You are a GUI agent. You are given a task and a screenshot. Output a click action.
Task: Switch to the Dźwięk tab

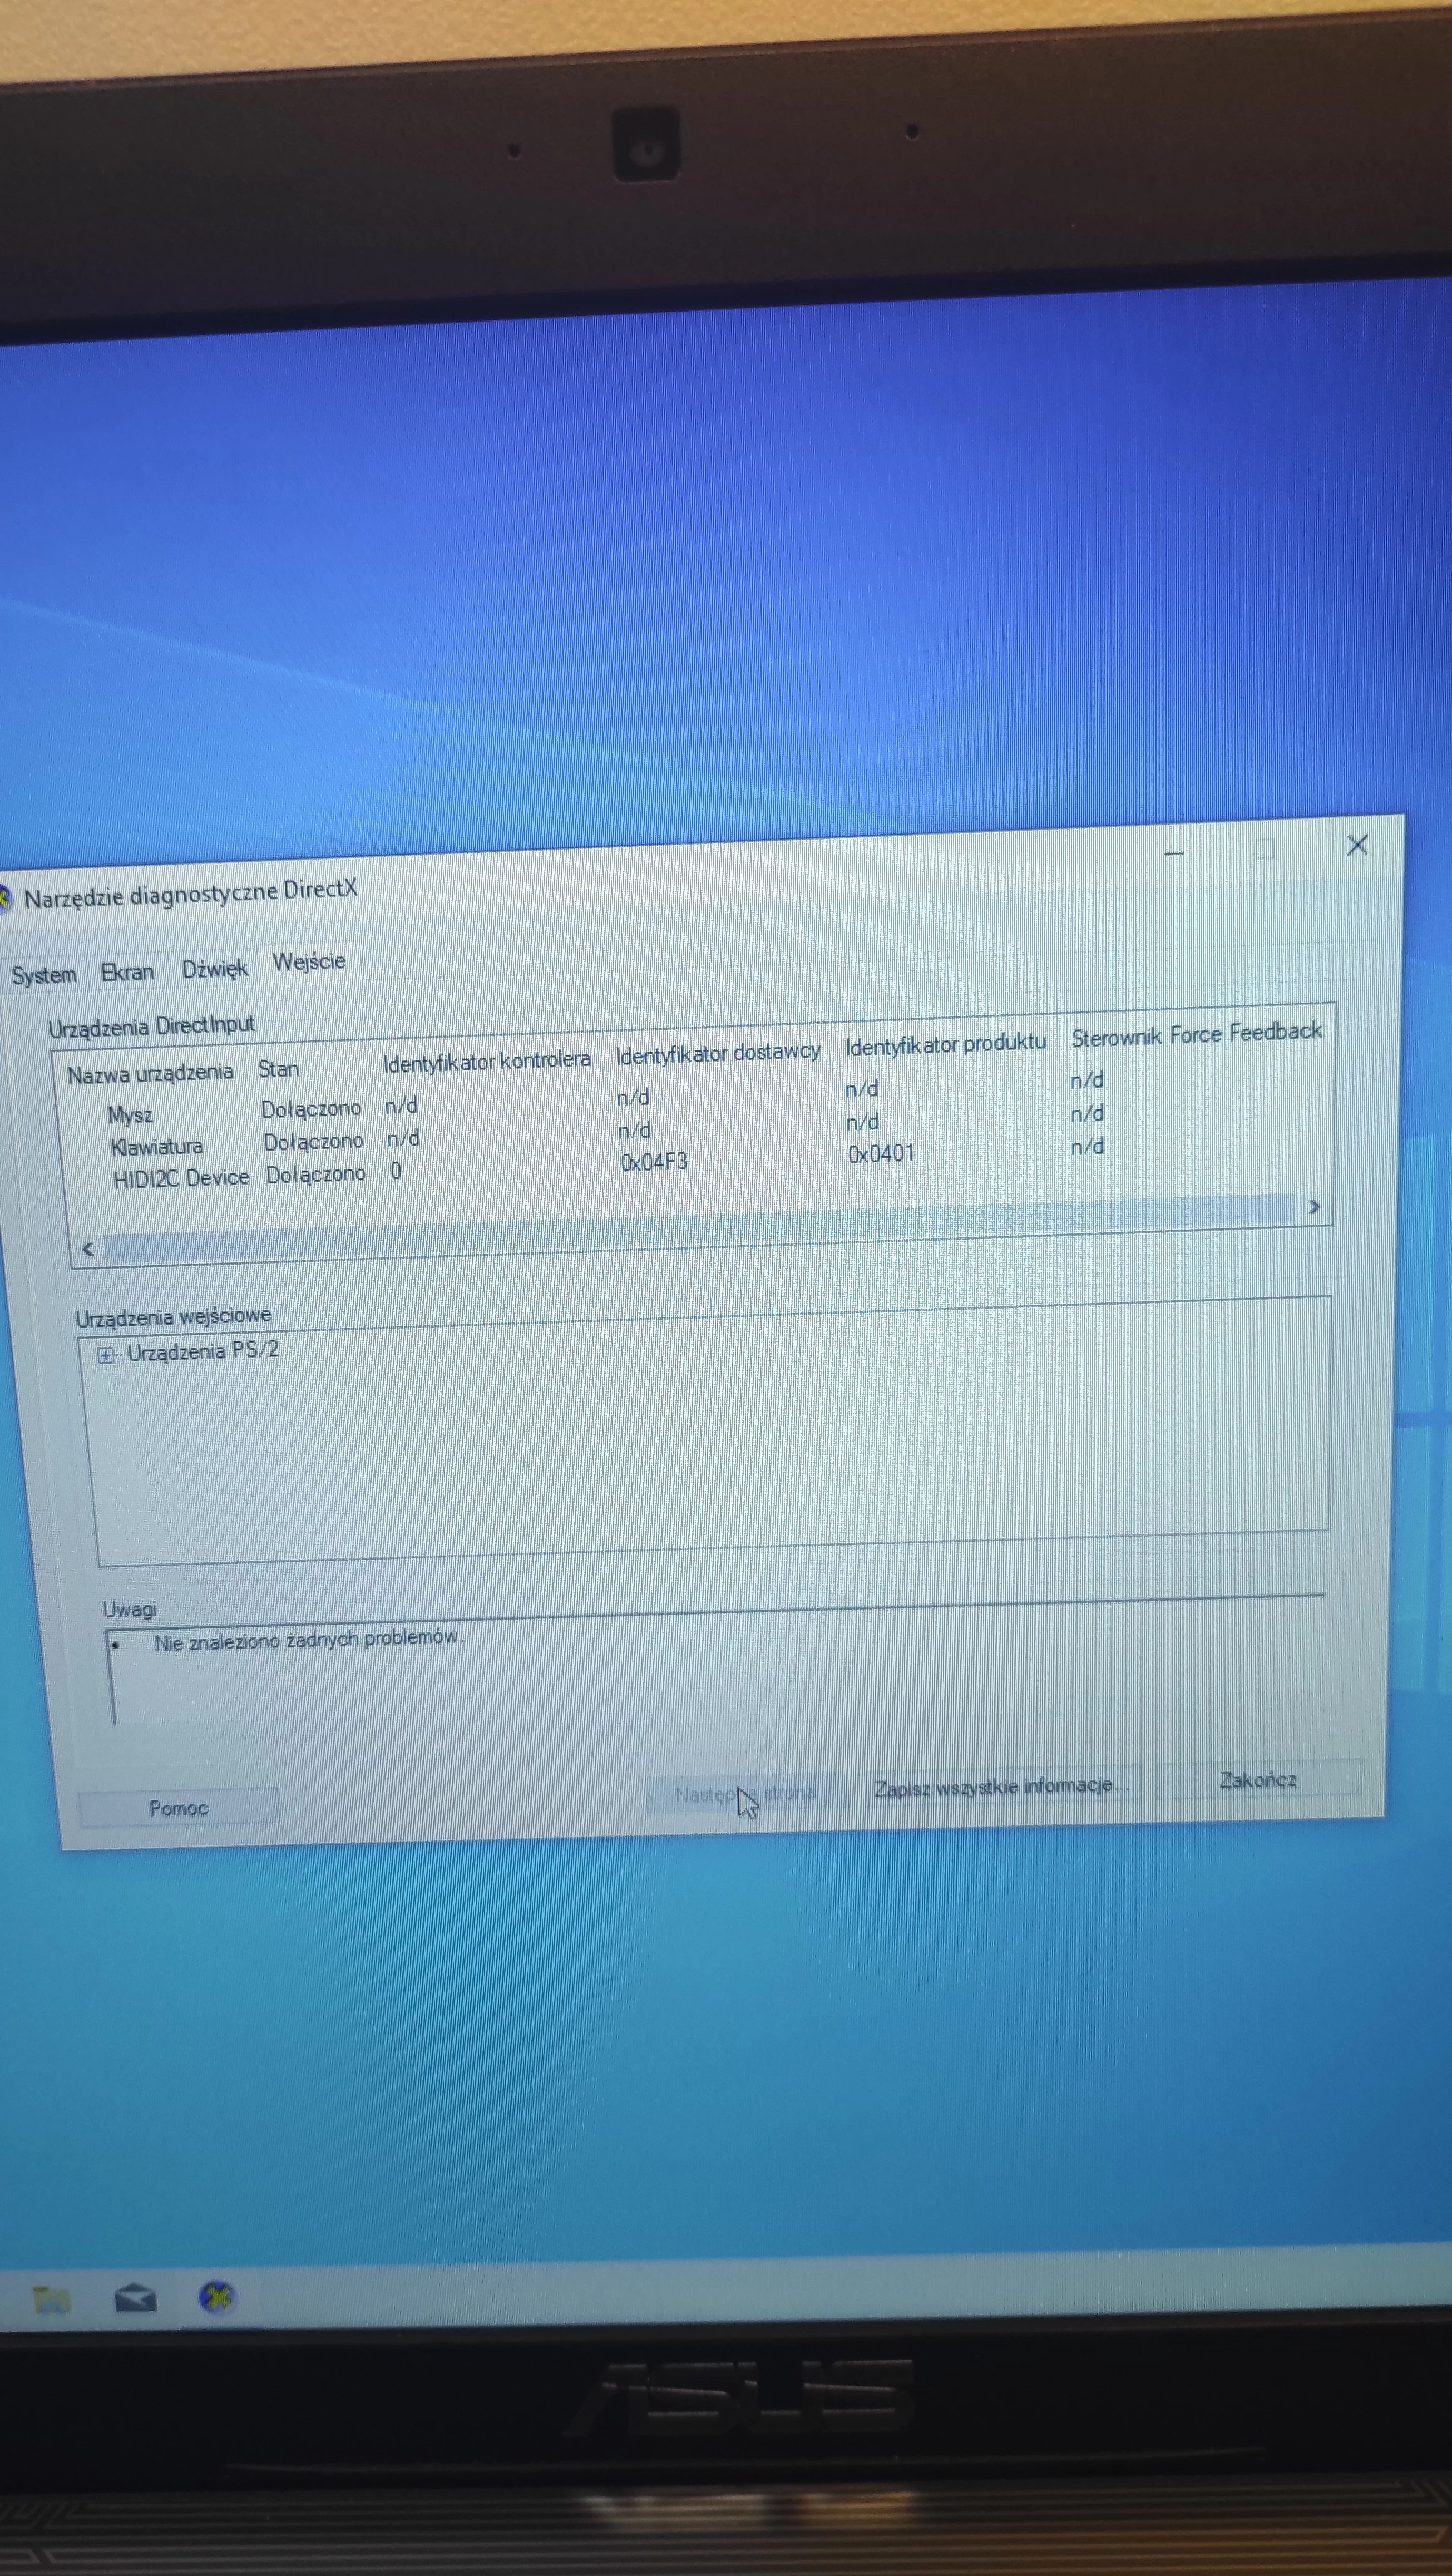click(x=214, y=968)
